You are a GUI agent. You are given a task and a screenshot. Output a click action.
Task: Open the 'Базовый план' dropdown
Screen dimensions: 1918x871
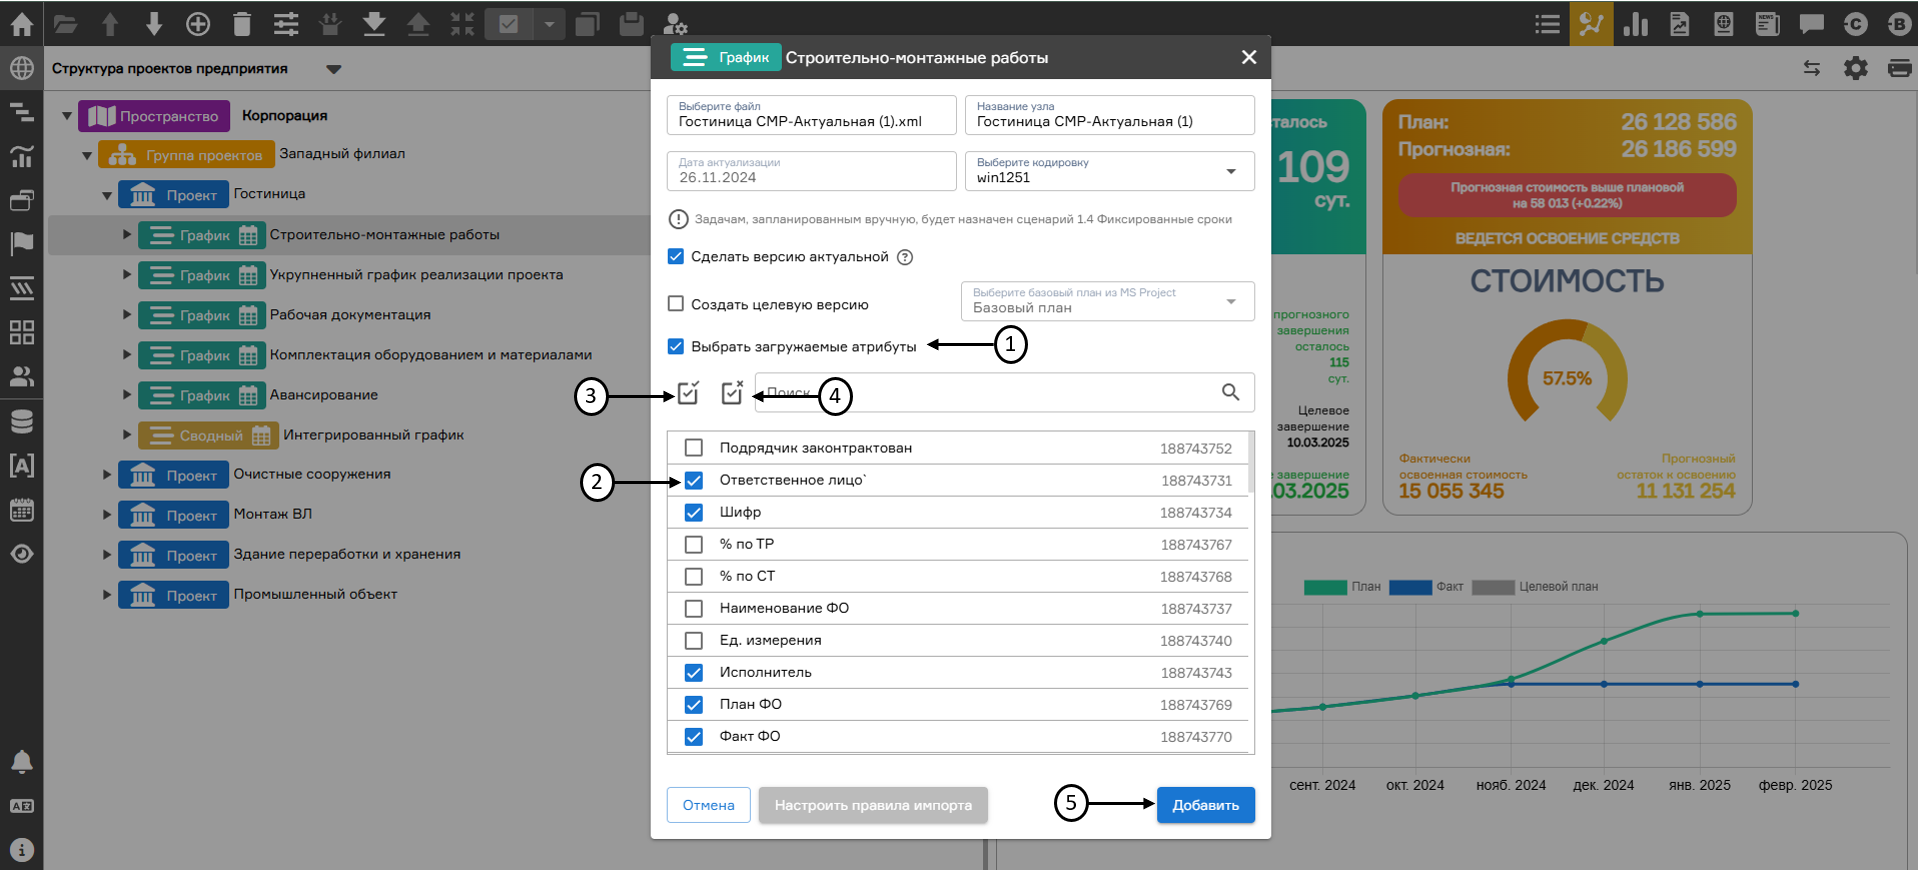point(1107,301)
